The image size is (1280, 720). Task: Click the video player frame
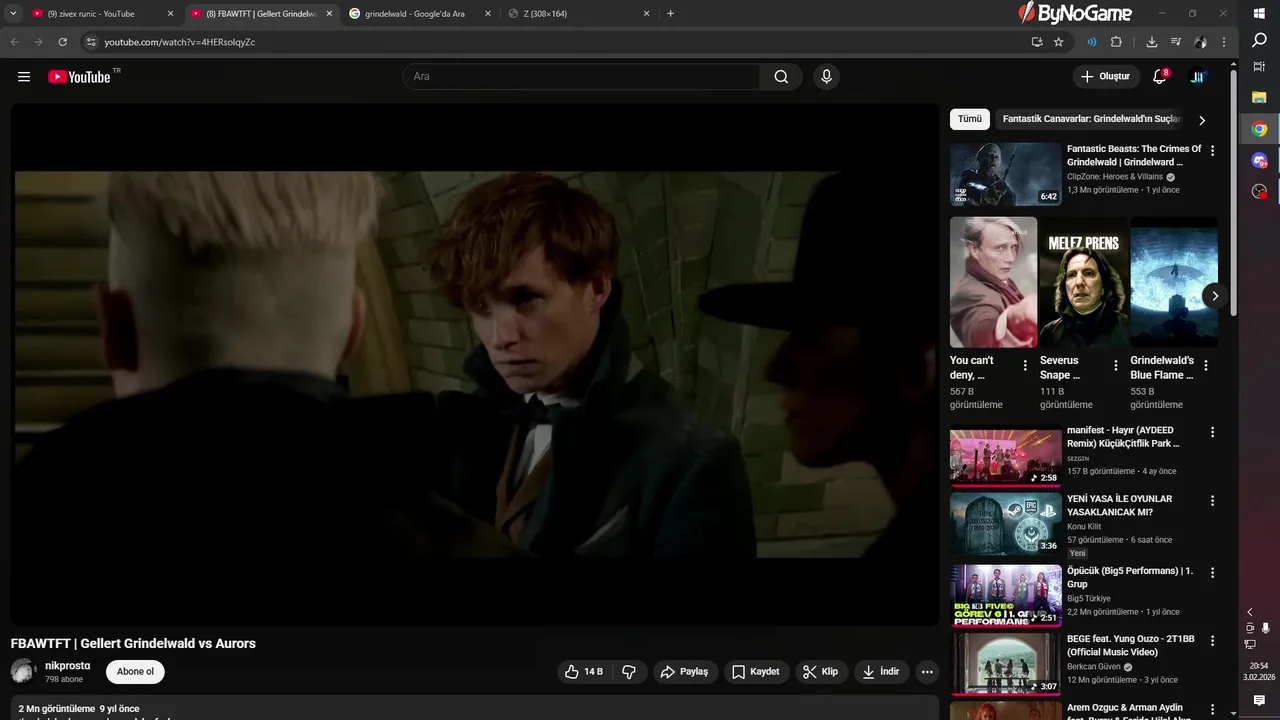pyautogui.click(x=475, y=365)
